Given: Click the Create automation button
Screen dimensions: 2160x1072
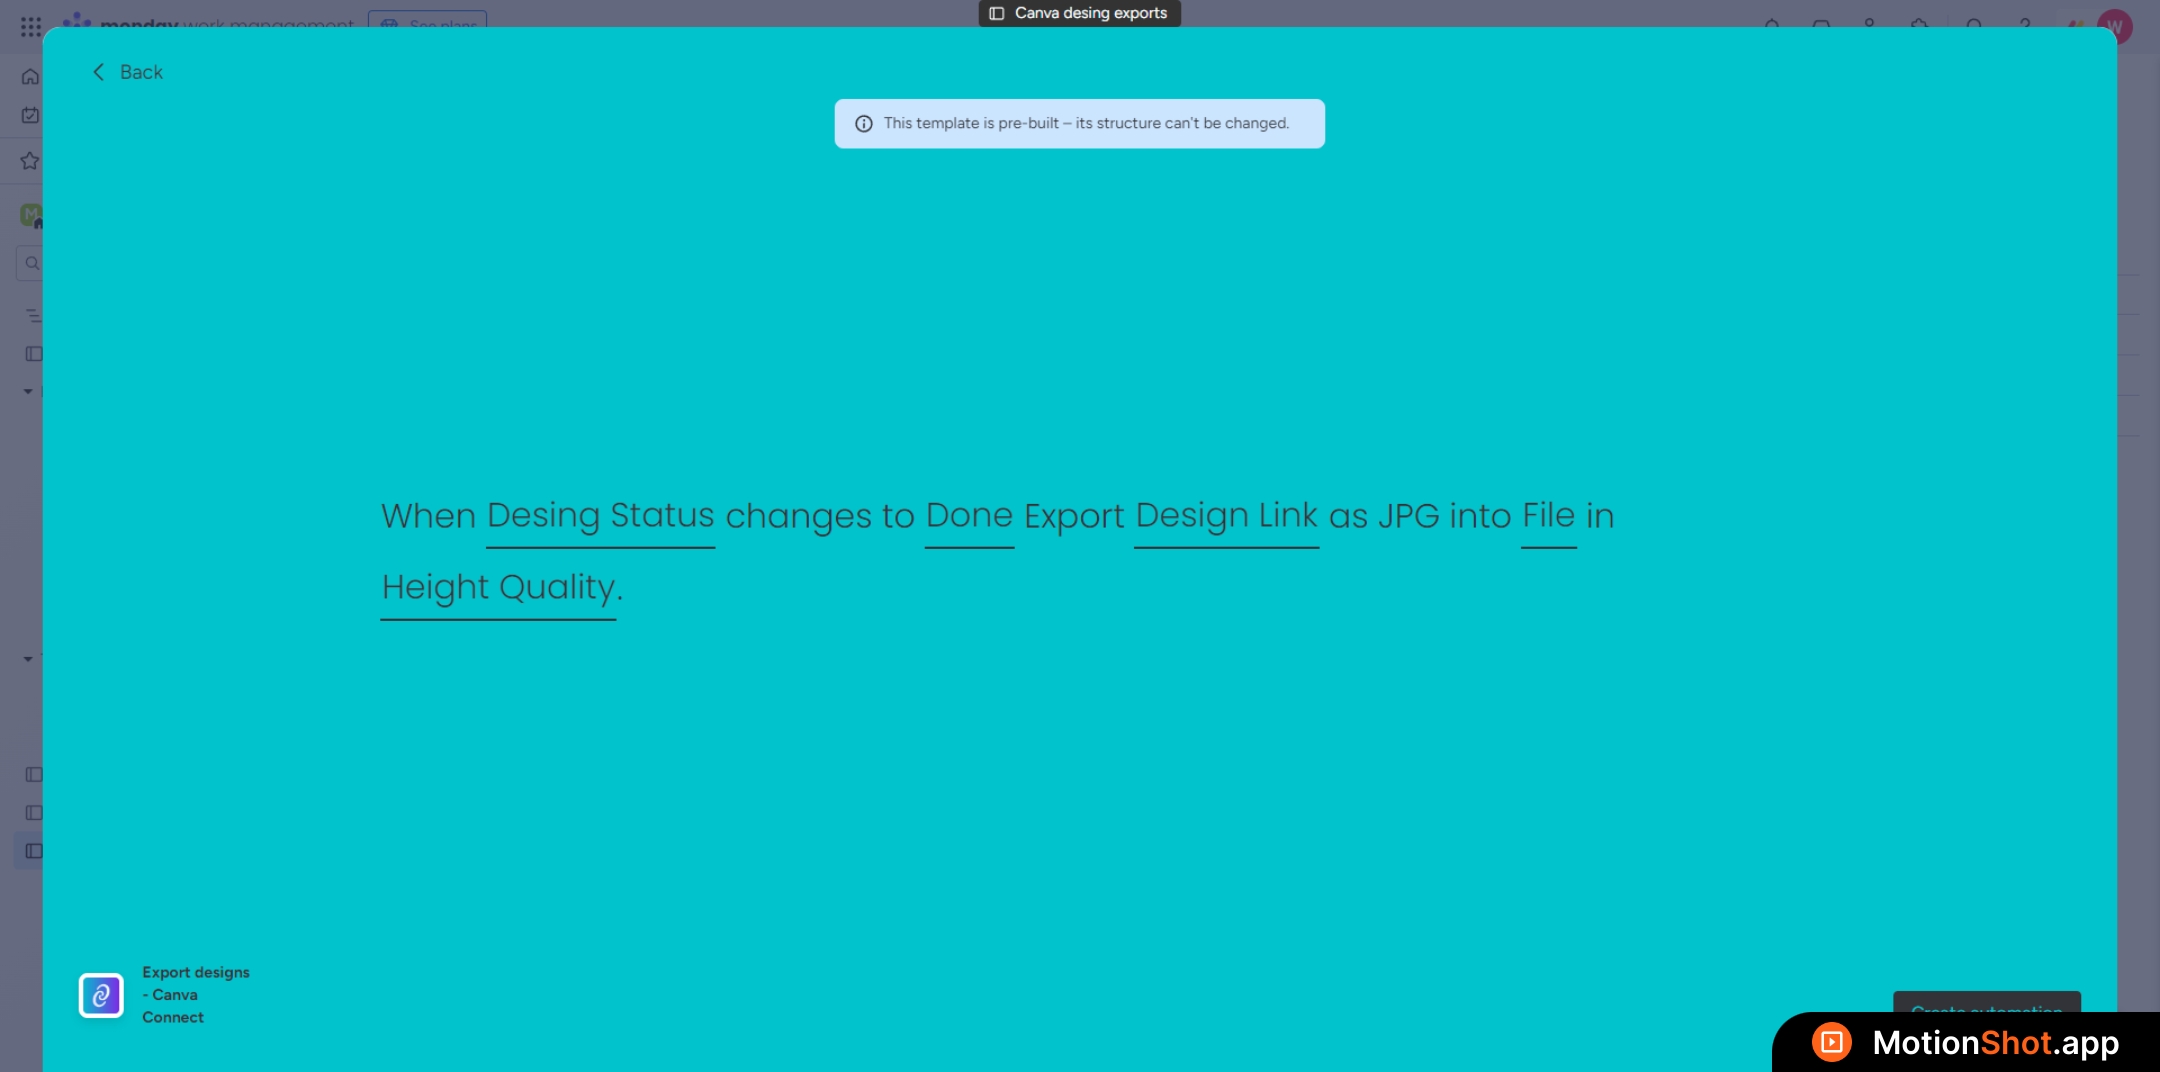Looking at the screenshot, I should pos(1986,1003).
